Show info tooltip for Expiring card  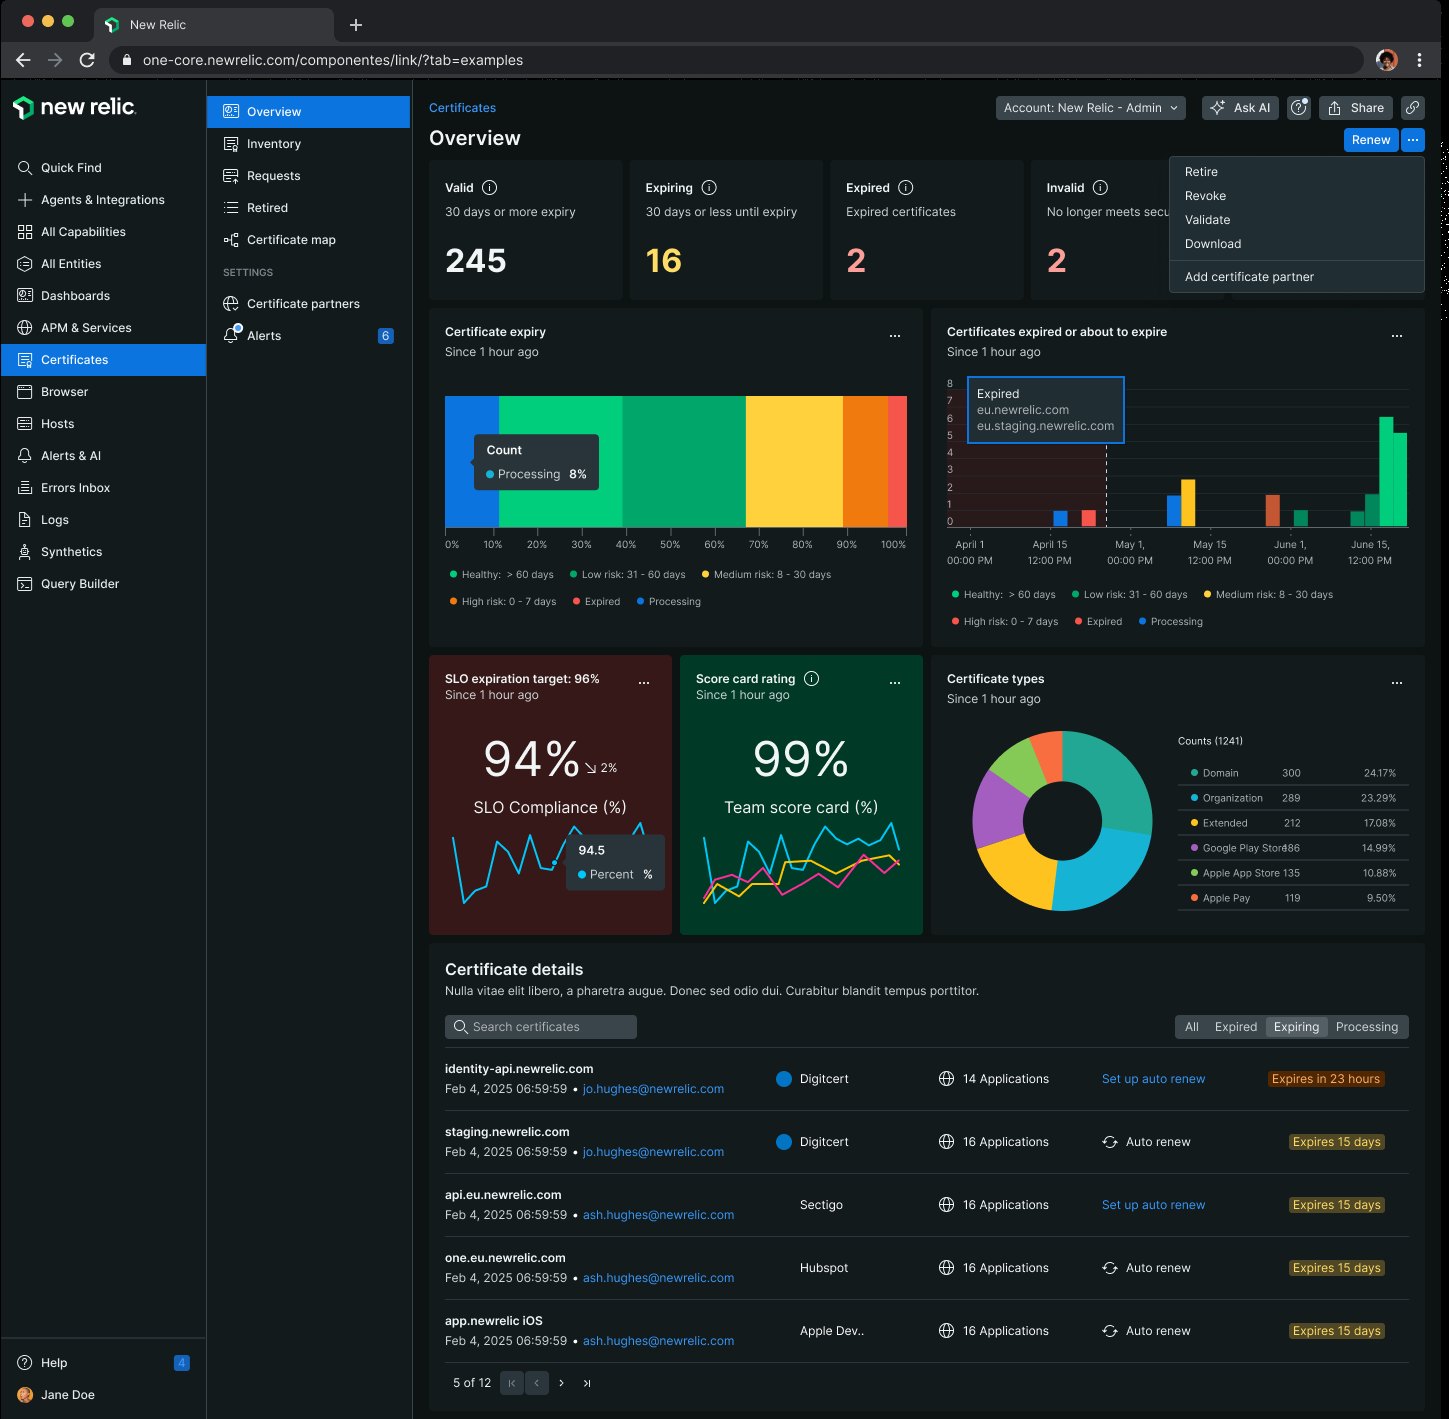tap(709, 188)
